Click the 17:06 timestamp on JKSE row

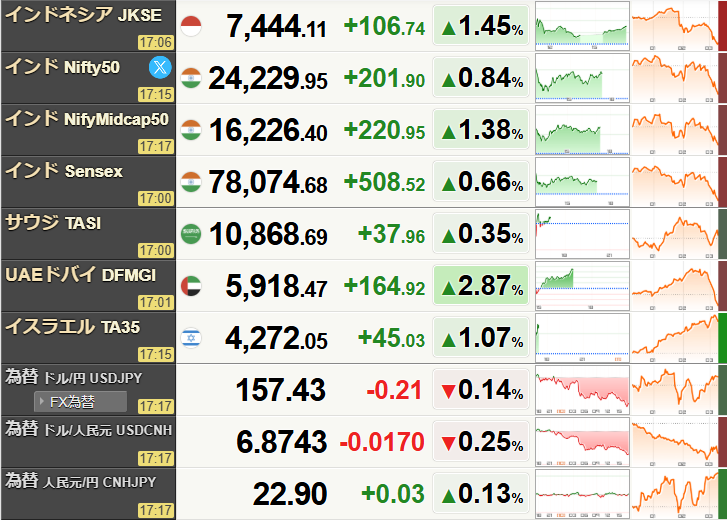[x=156, y=43]
